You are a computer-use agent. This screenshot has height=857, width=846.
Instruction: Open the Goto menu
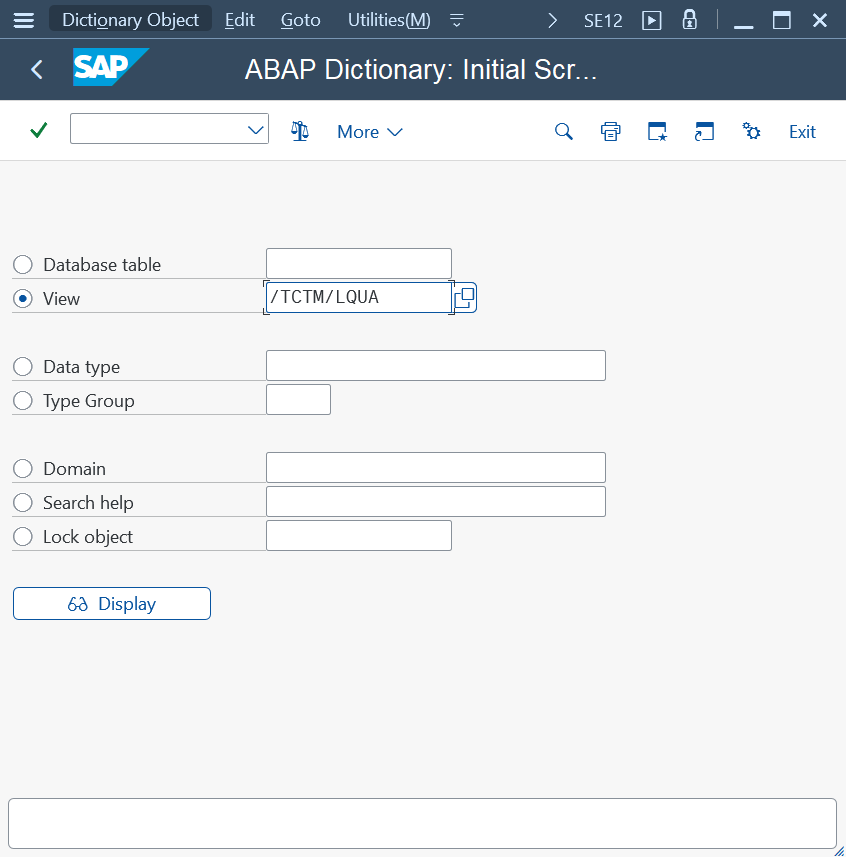point(300,20)
